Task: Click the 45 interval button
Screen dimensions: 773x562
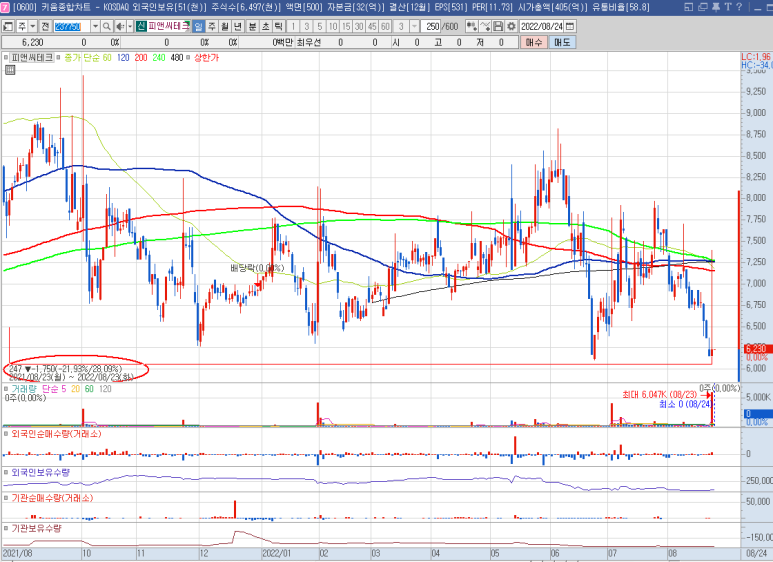Action: [x=372, y=26]
